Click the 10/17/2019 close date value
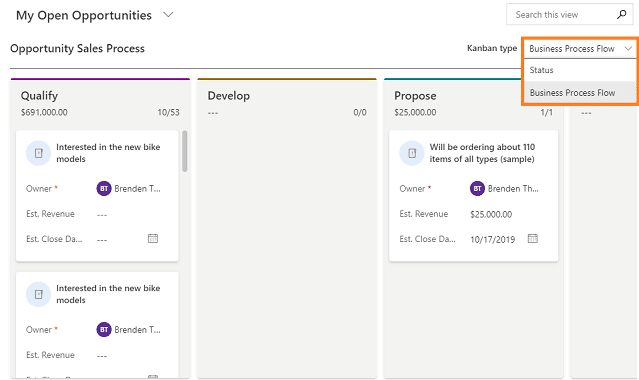The image size is (639, 380). (x=493, y=240)
